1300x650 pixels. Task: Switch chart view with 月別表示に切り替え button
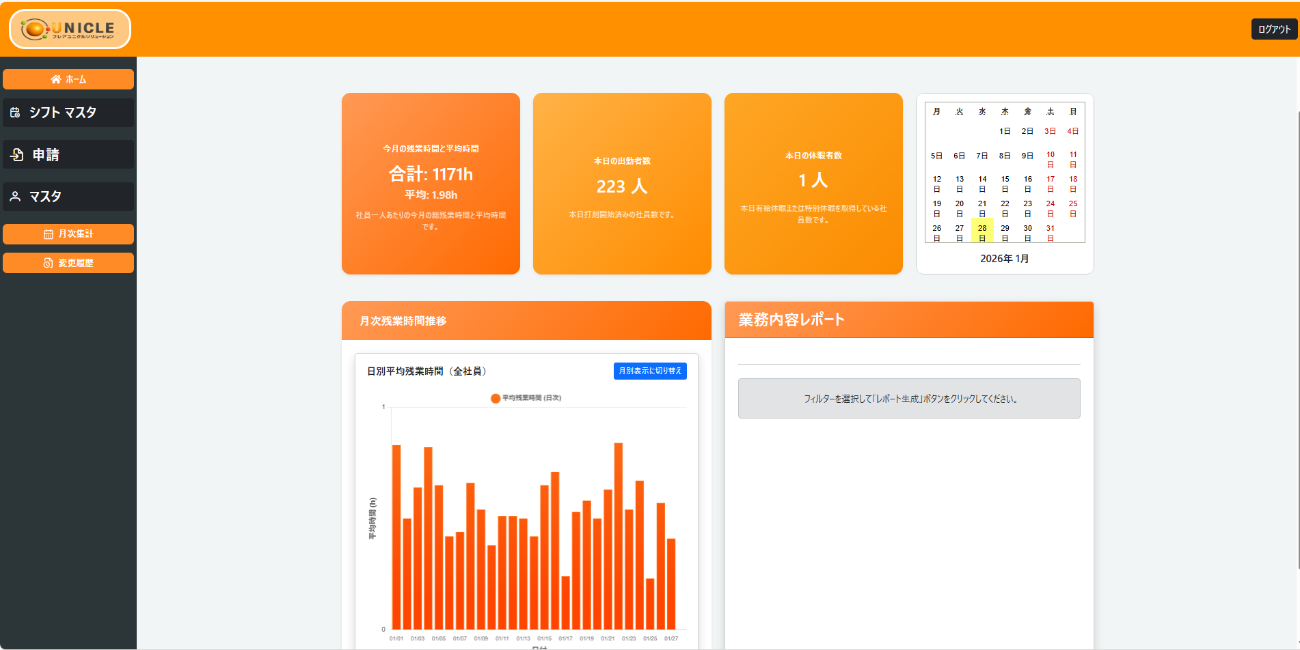(x=650, y=370)
